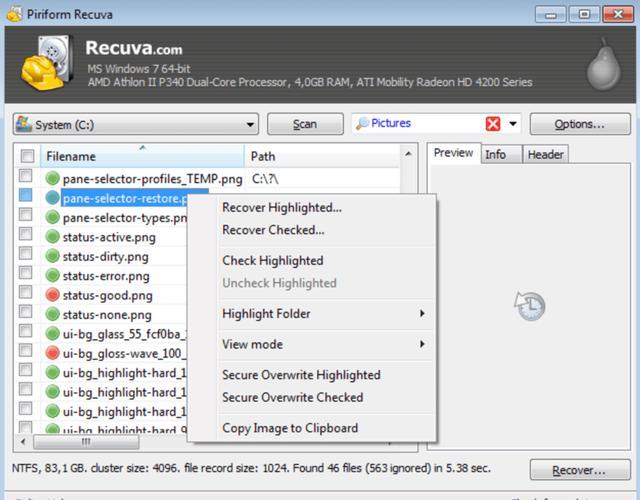Open the Options... dialog button
This screenshot has height=500, width=640.
[580, 124]
